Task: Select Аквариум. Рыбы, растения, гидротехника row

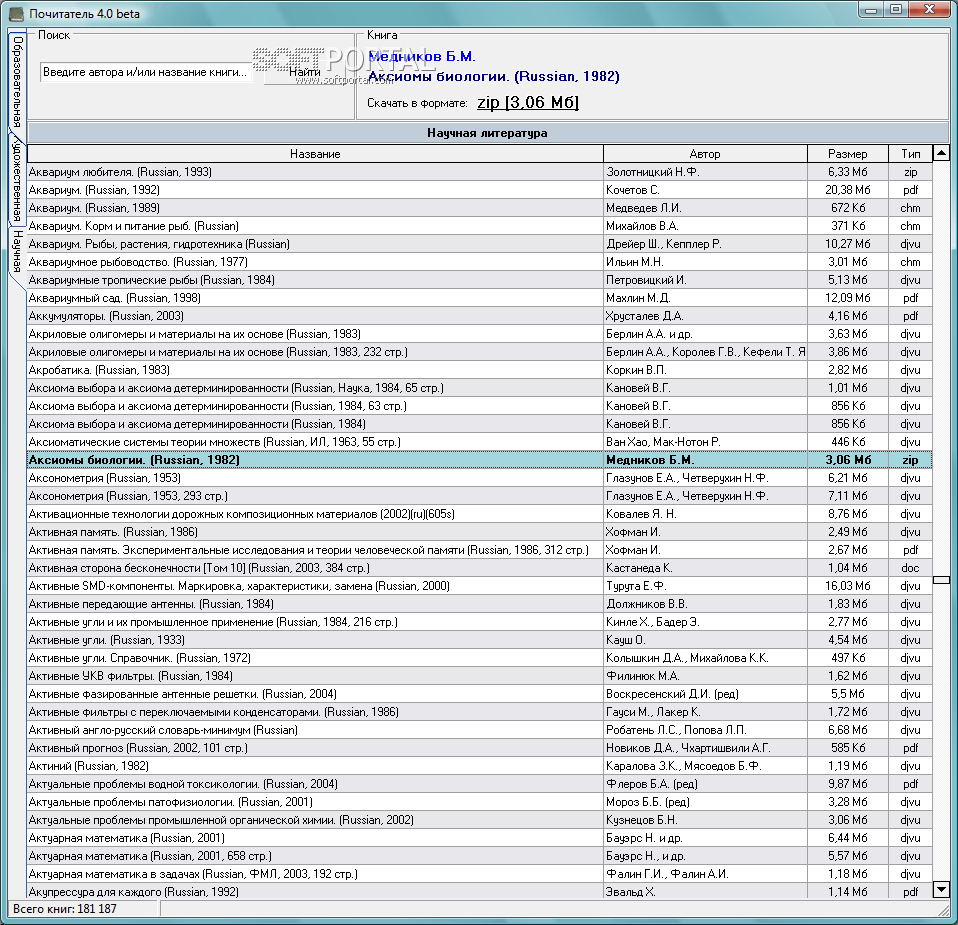Action: click(x=480, y=244)
